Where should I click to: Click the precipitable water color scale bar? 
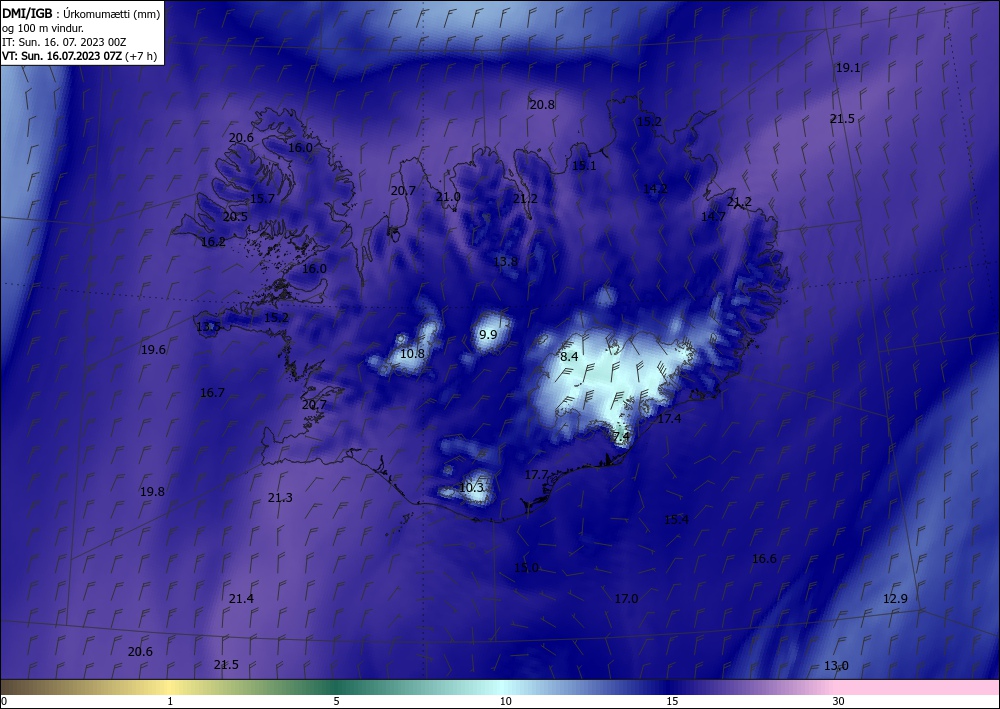click(x=500, y=687)
